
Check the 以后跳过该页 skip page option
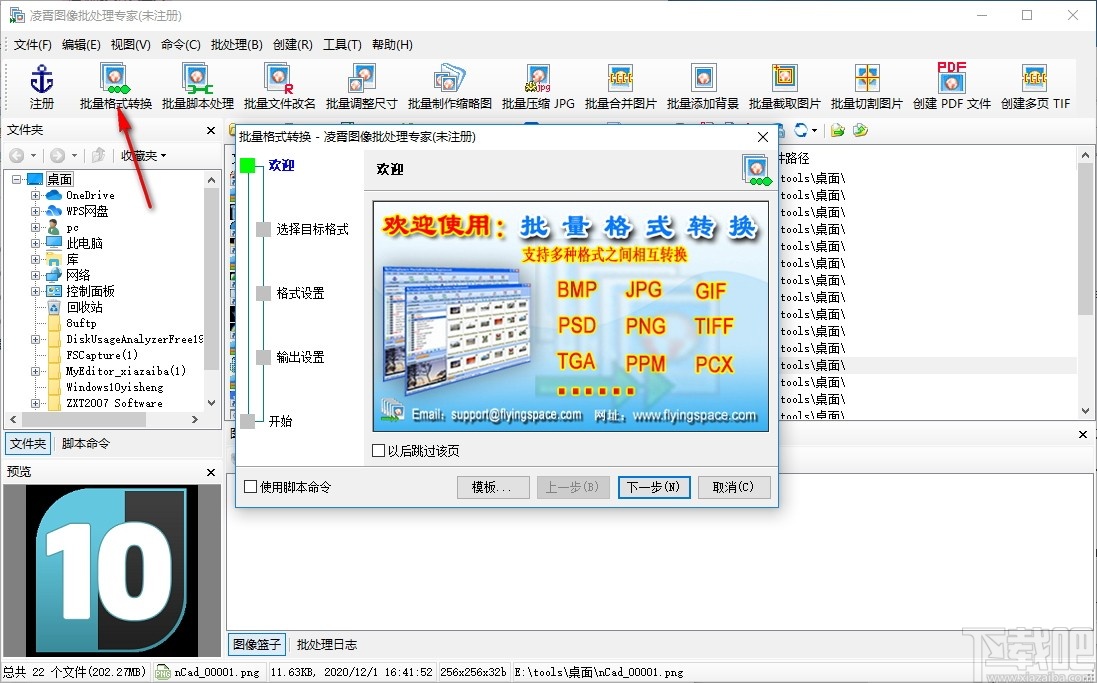[x=380, y=450]
